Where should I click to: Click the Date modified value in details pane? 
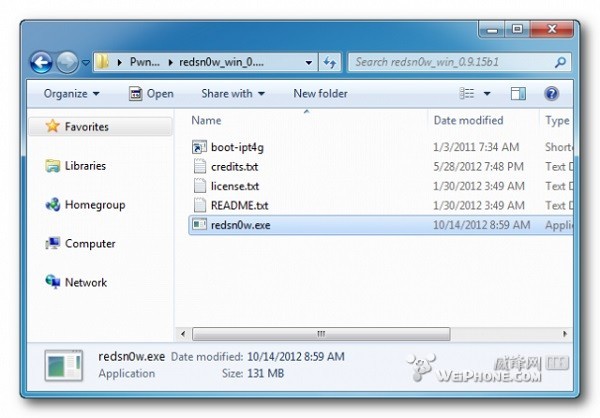[296, 357]
